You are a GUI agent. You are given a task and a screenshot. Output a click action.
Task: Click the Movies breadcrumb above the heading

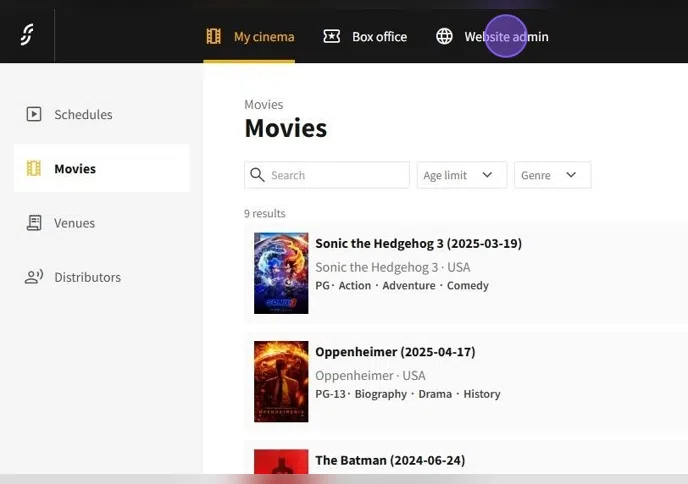(263, 104)
